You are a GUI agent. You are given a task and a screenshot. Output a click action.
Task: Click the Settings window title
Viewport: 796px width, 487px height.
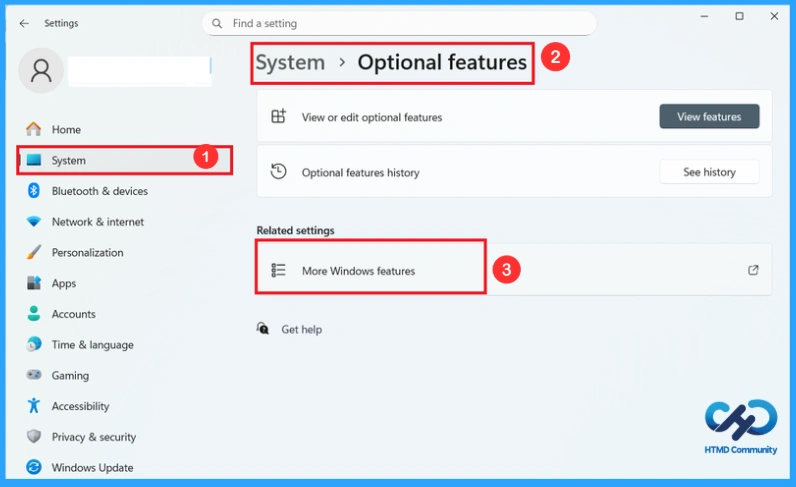pyautogui.click(x=61, y=23)
